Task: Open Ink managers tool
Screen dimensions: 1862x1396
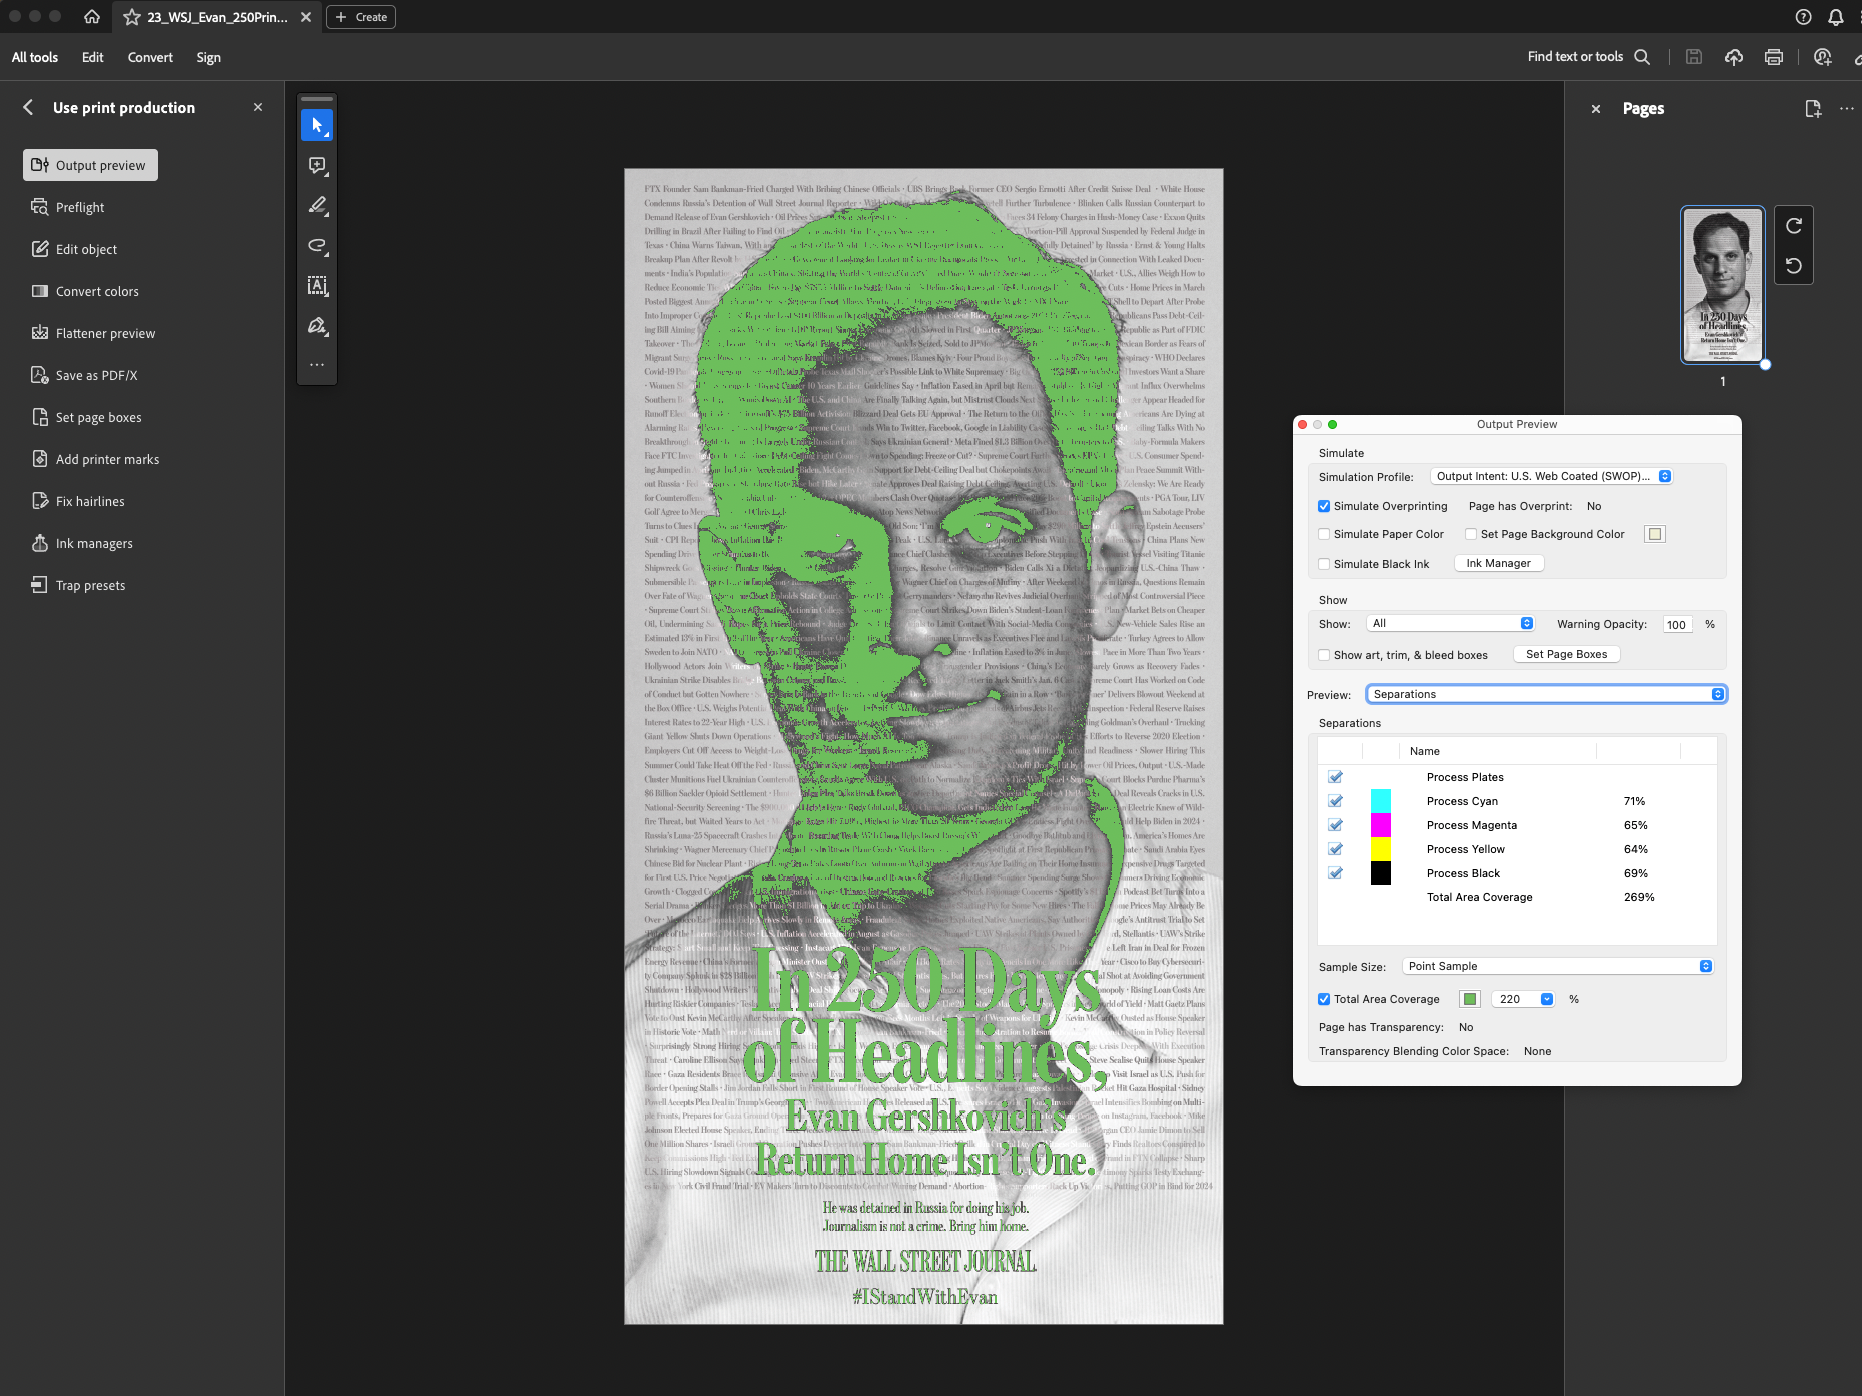Action: (82, 543)
